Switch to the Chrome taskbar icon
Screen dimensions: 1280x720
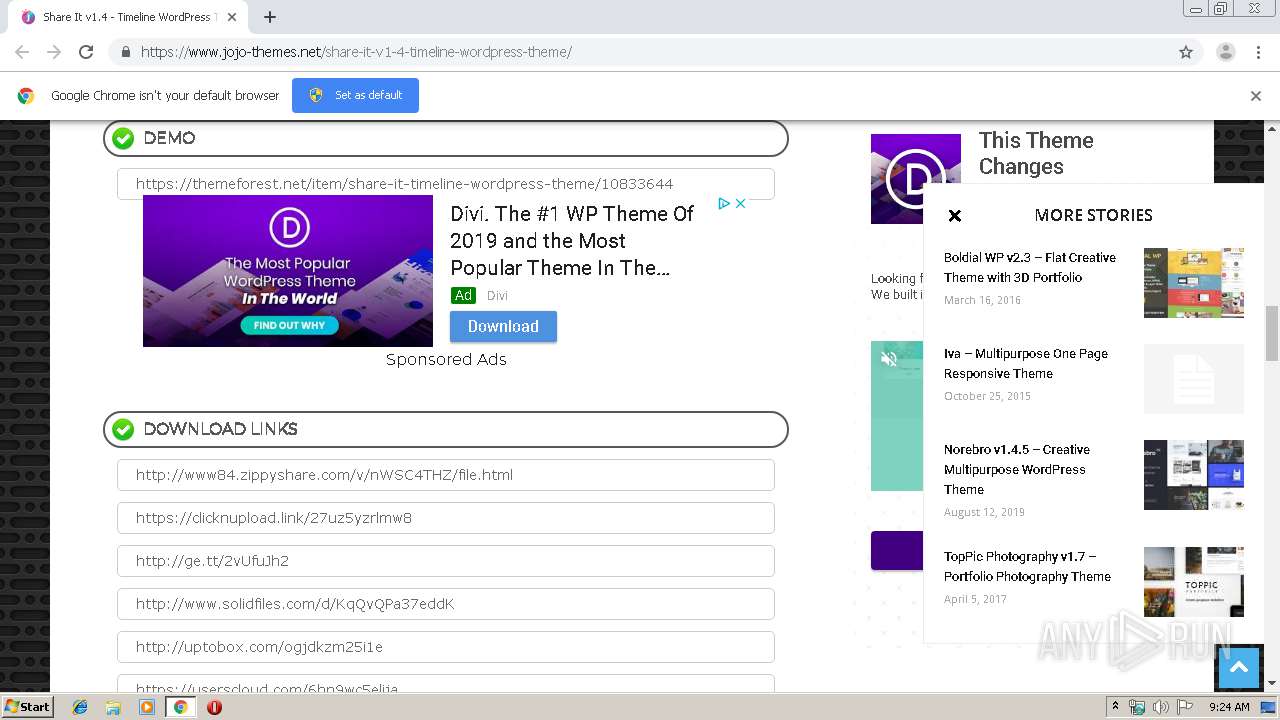click(180, 707)
